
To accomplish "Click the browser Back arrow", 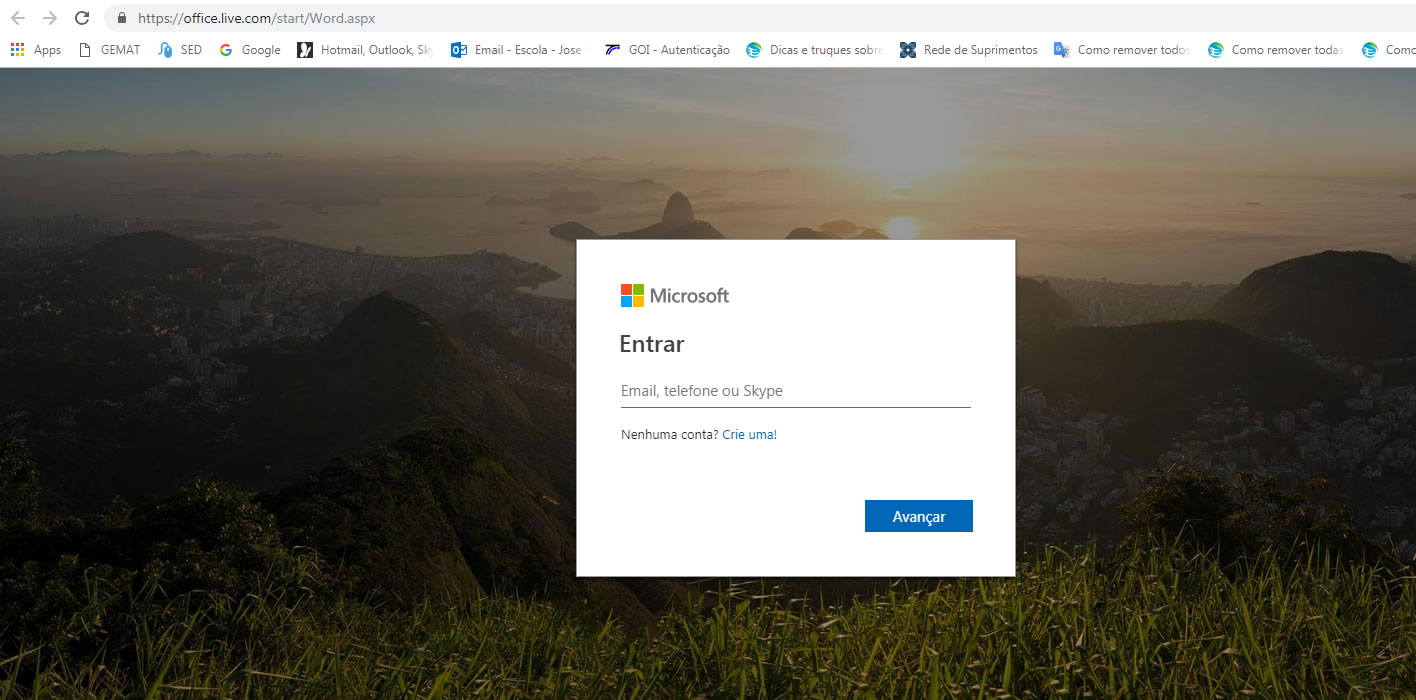I will (18, 18).
